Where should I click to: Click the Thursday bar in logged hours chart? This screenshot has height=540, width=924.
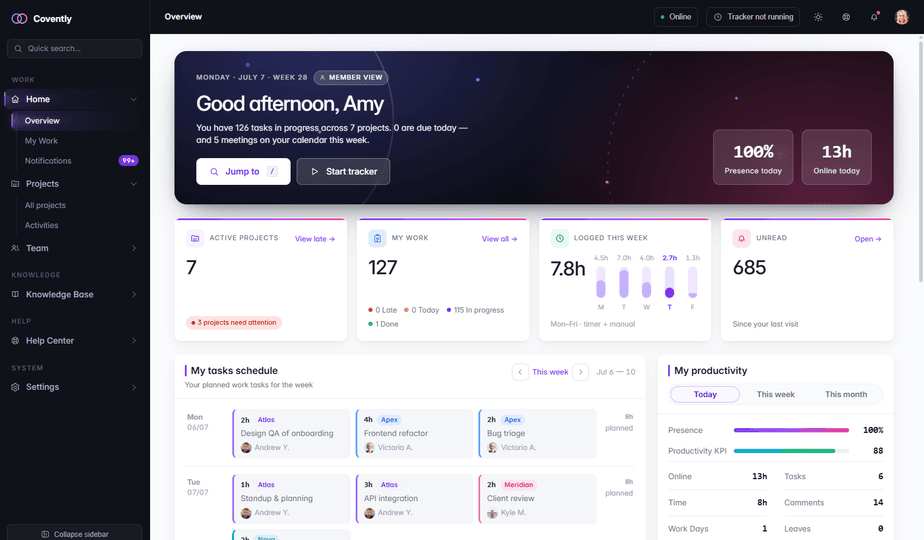(x=669, y=282)
